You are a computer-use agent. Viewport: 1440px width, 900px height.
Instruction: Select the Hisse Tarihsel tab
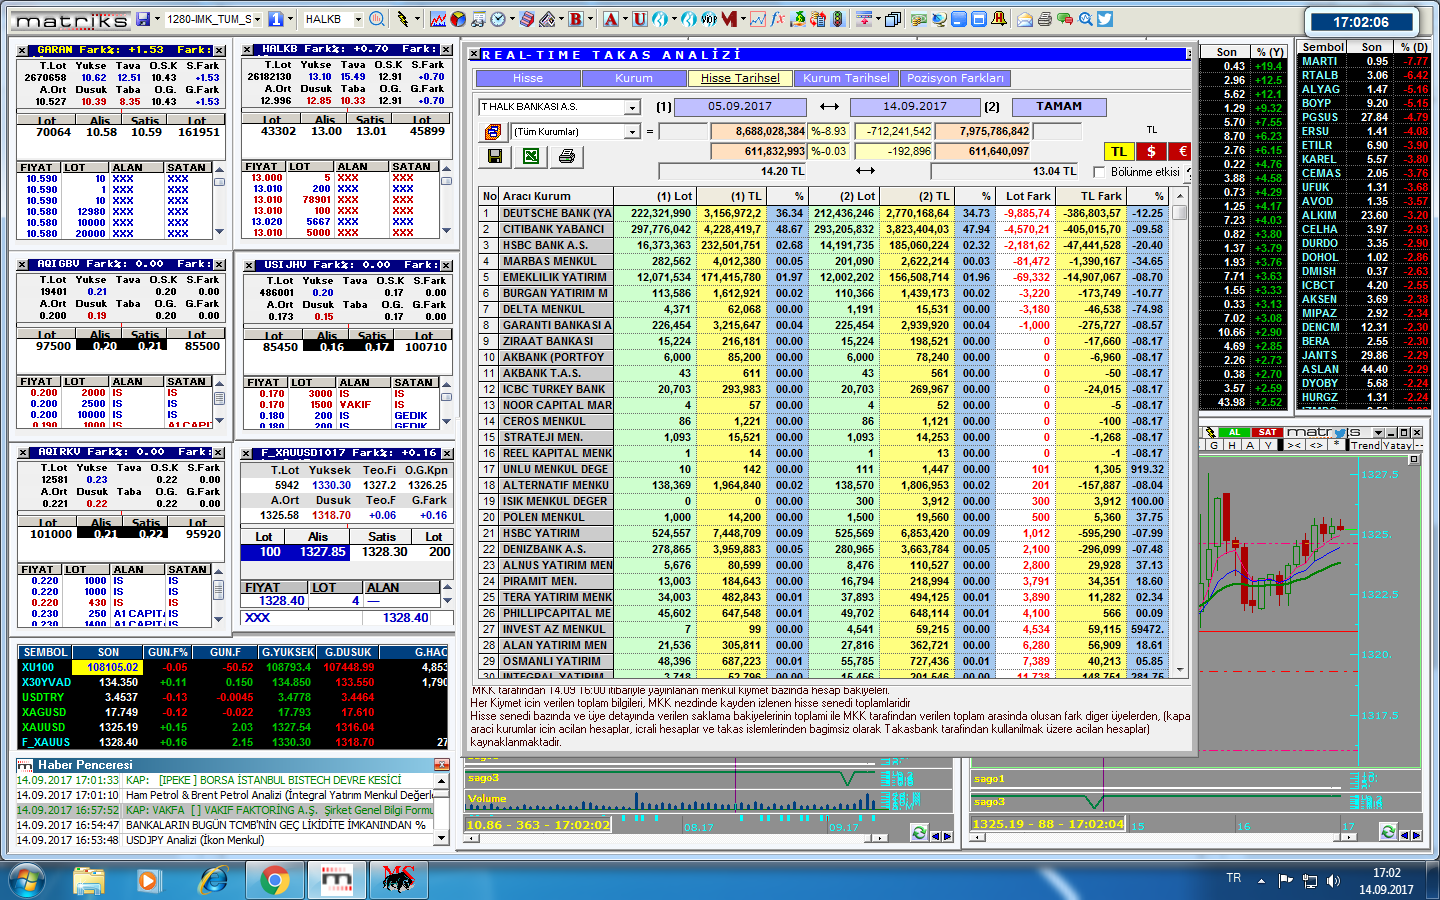(740, 78)
